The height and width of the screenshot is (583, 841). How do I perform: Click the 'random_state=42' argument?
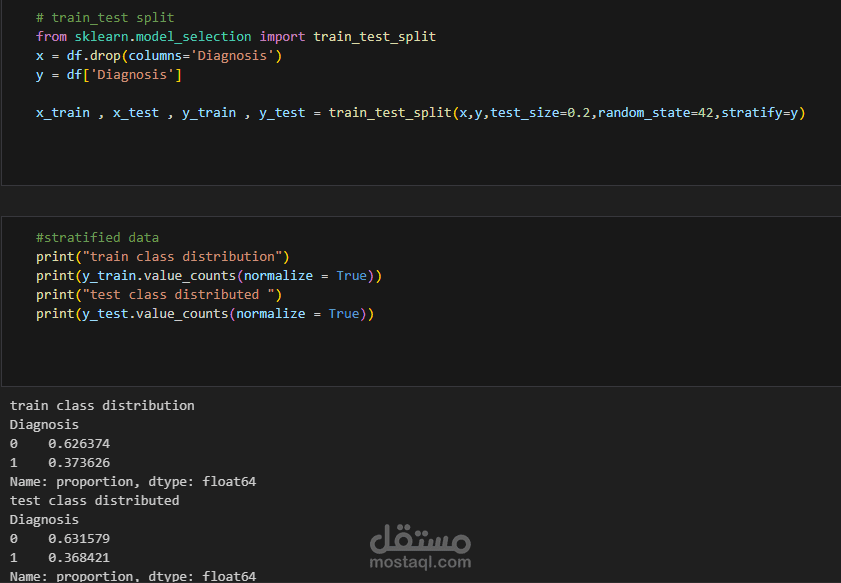[x=655, y=113]
